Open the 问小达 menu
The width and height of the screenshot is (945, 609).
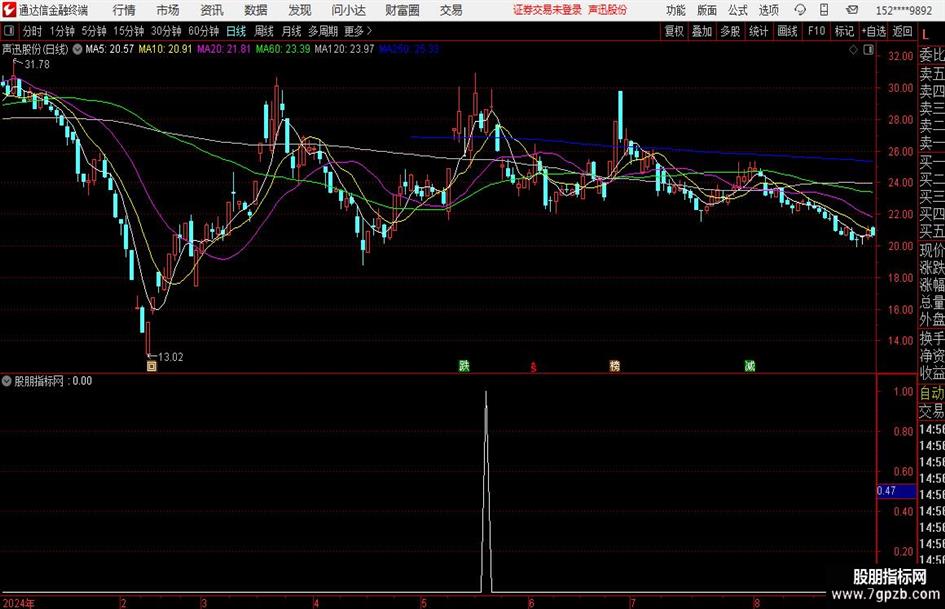coord(348,10)
